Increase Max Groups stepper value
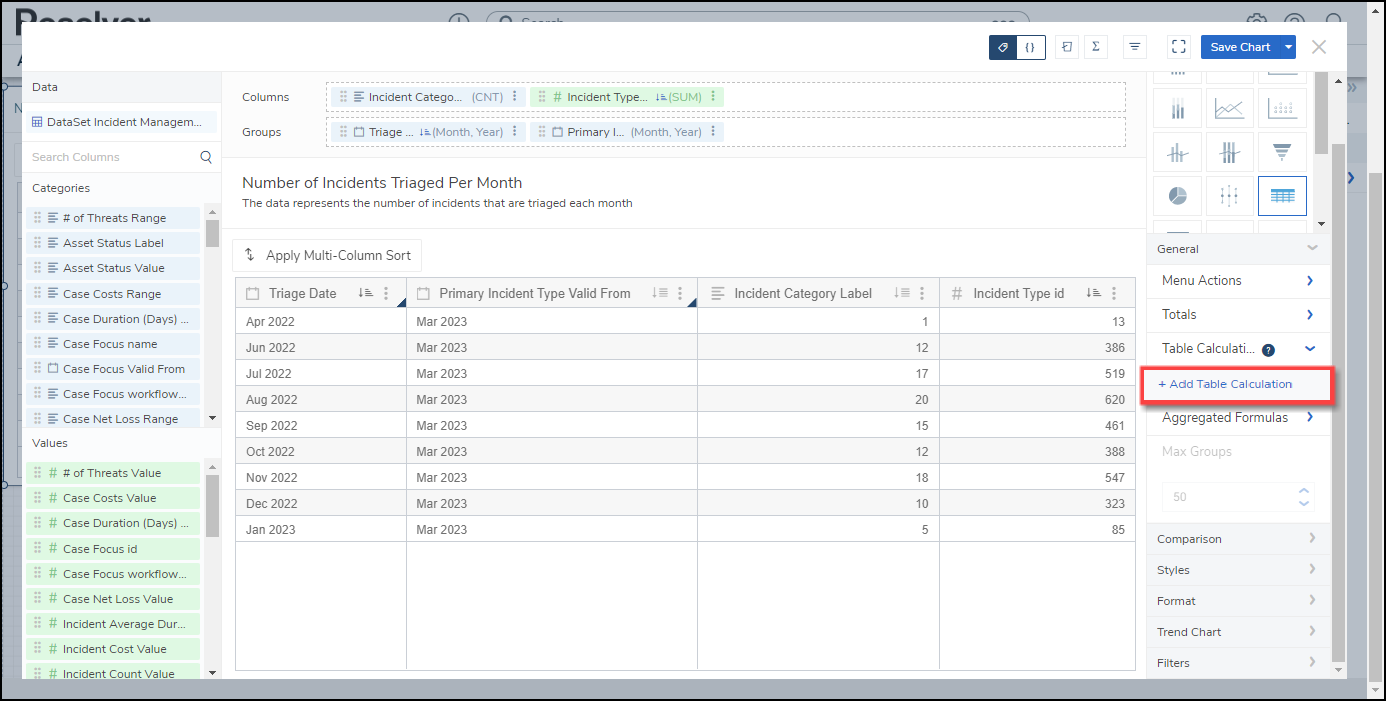Viewport: 1386px width, 701px height. (1303, 491)
